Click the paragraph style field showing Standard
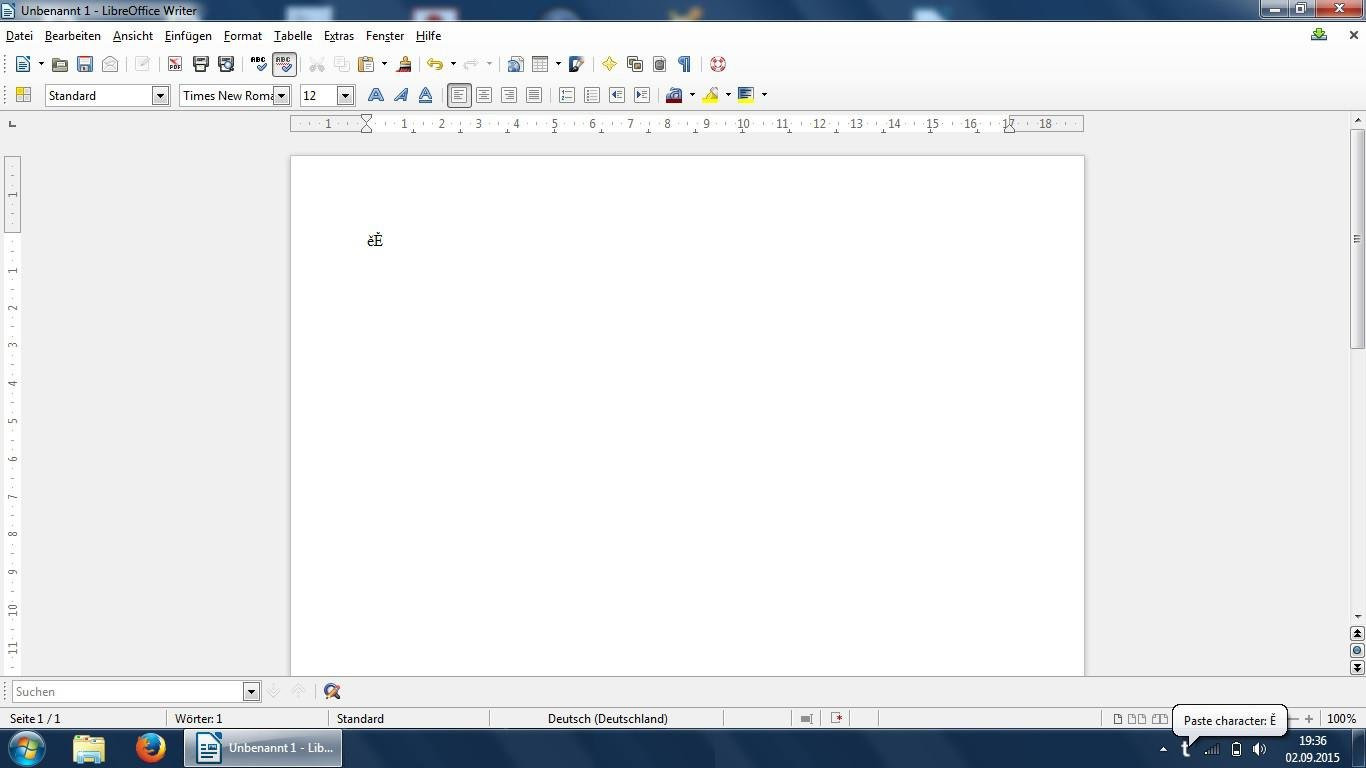The width and height of the screenshot is (1366, 768). [98, 95]
